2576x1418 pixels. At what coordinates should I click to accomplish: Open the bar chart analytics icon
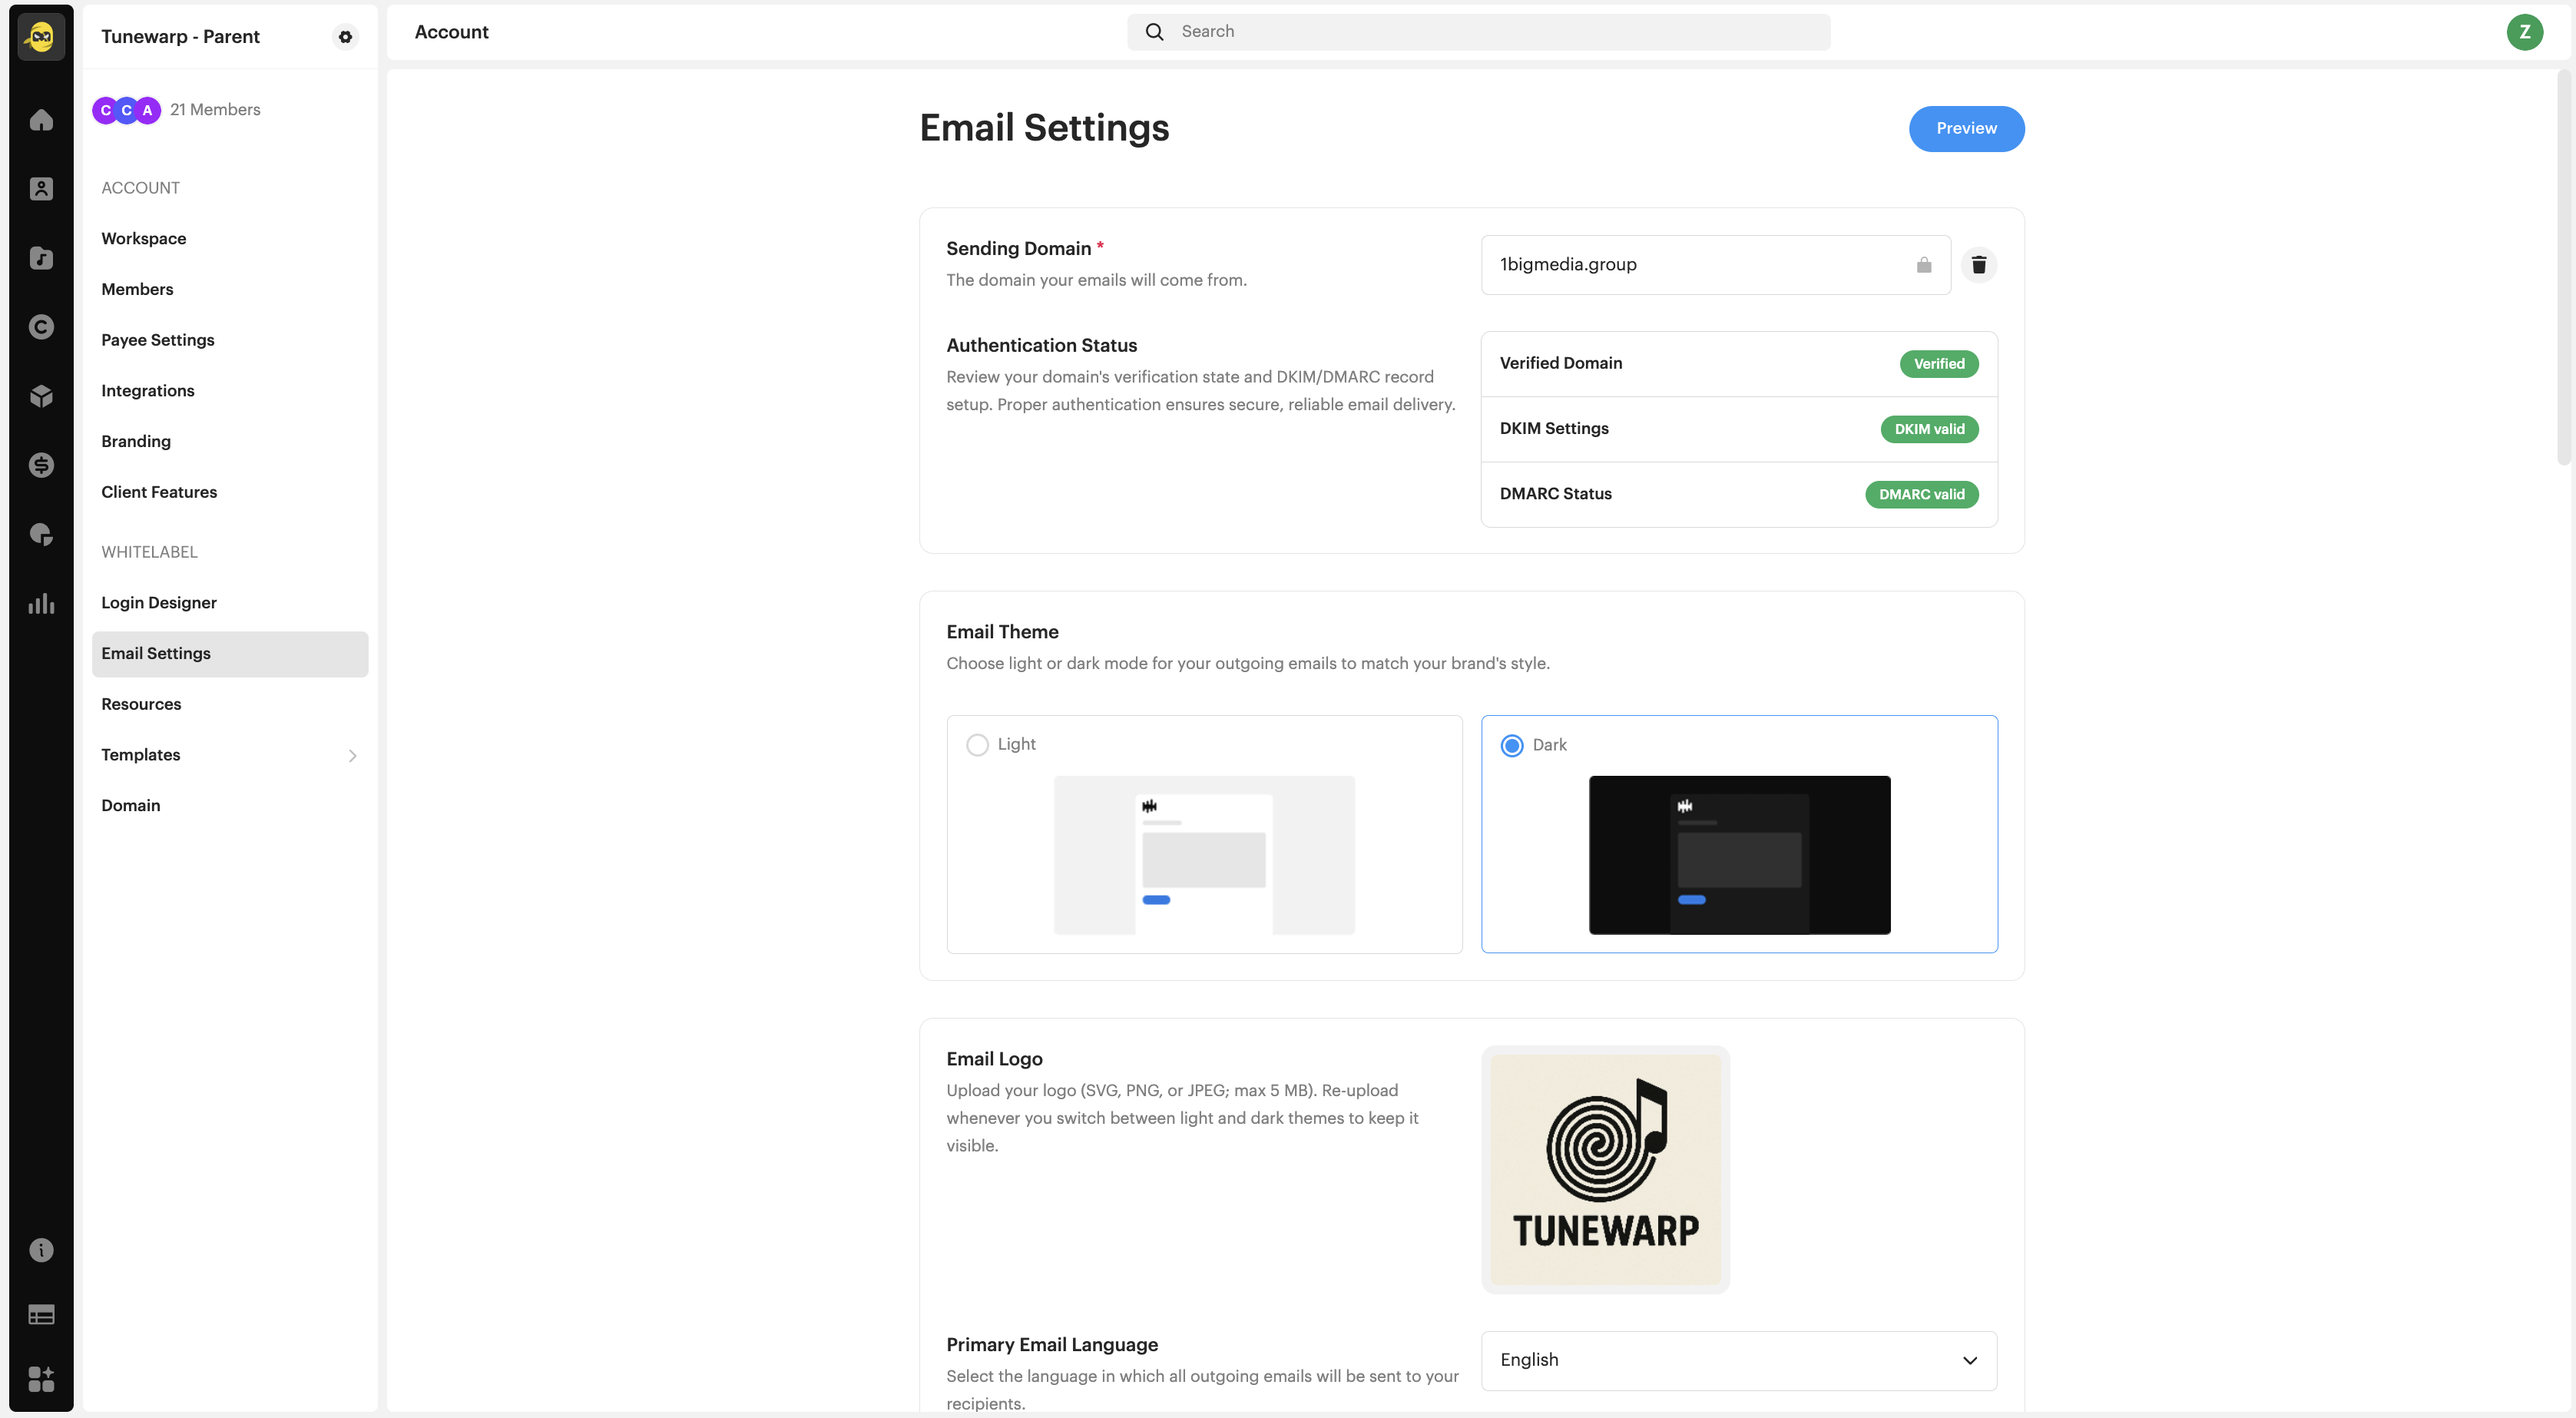coord(41,603)
